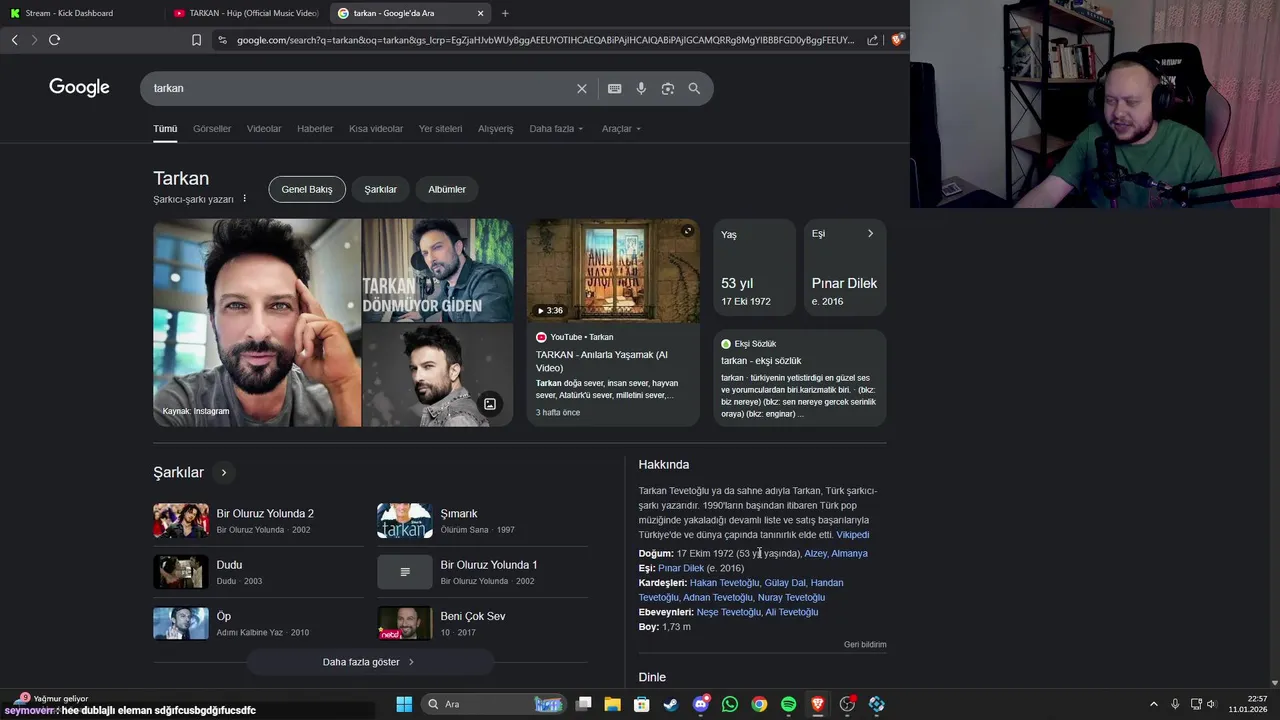Open Google Chrome from the taskbar
The width and height of the screenshot is (1280, 720).
759,704
